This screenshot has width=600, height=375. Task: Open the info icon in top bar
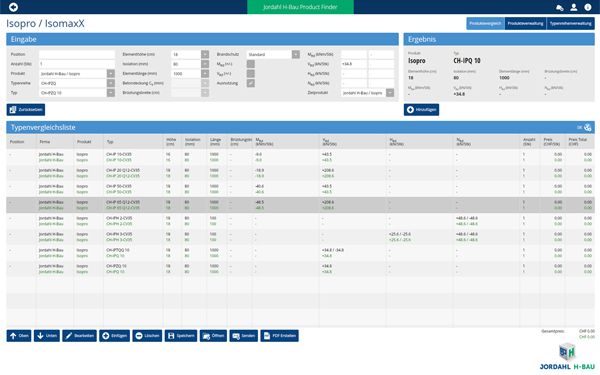(588, 7)
